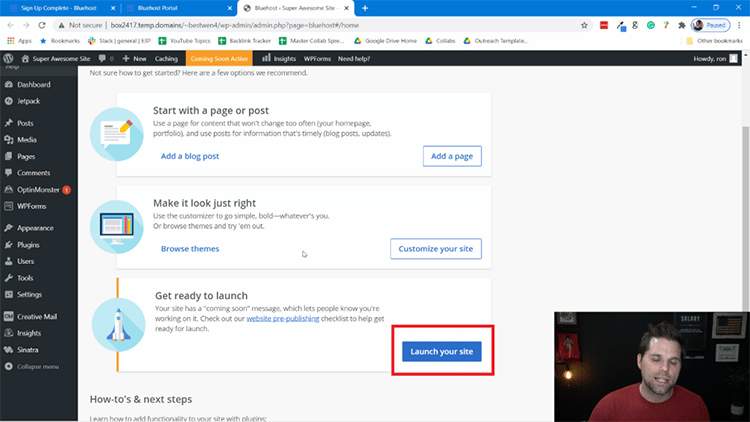Screen dimensions: 750x422
Task: Expand the New content menu in admin bar
Action: pos(134,58)
